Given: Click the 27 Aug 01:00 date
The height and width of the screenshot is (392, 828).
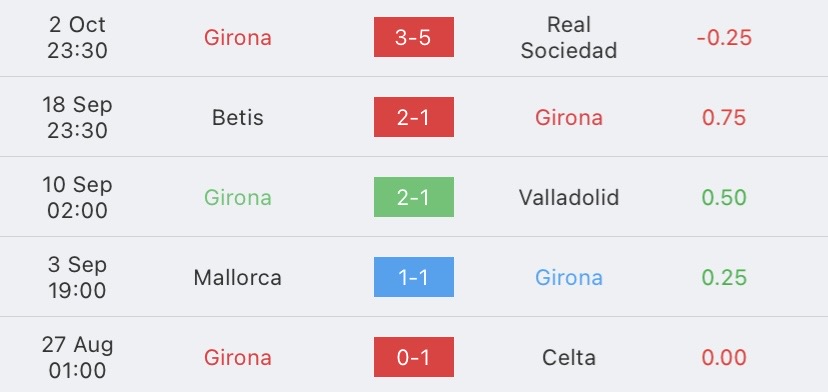Looking at the screenshot, I should click(77, 358).
